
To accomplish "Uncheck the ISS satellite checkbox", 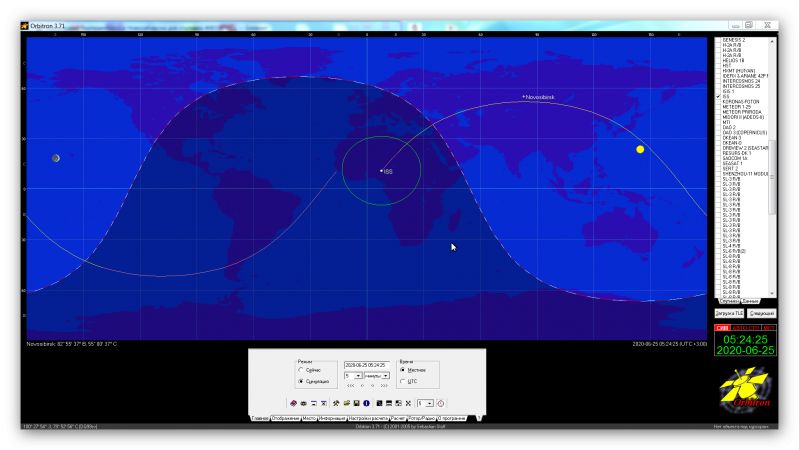I will 718,96.
